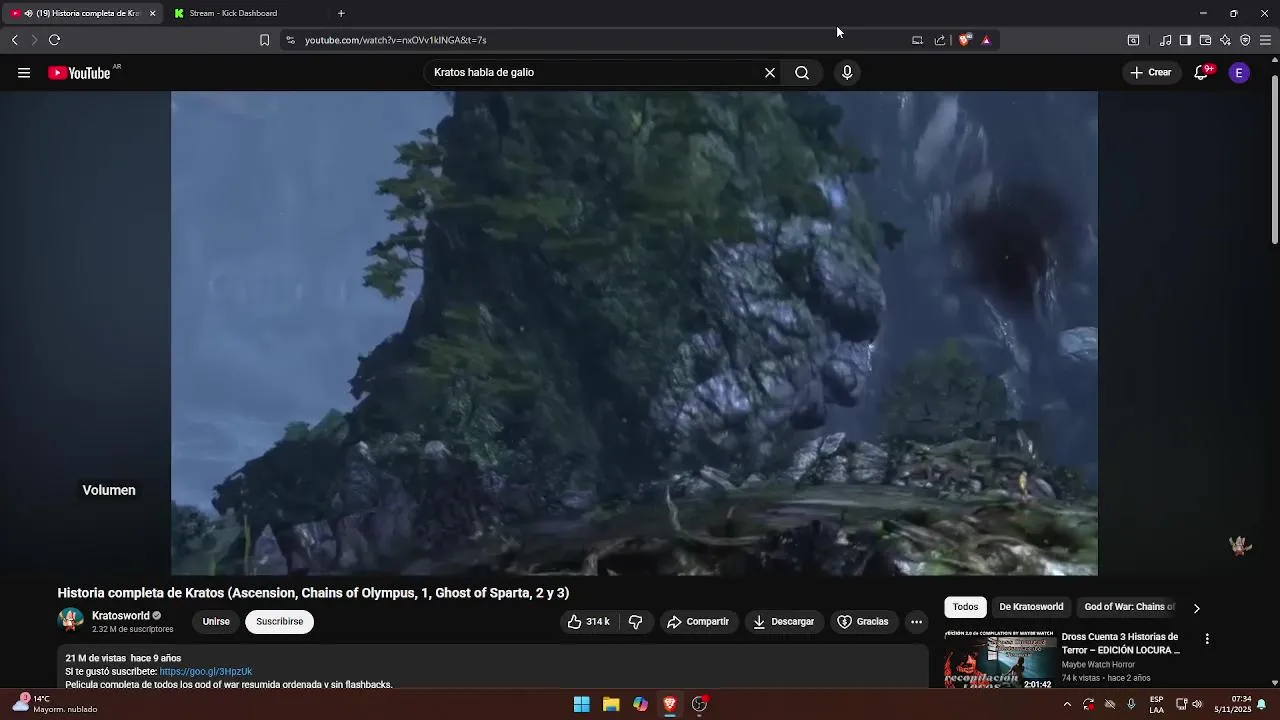Click the magnifier search button
Image resolution: width=1280 pixels, height=720 pixels.
[x=802, y=73]
